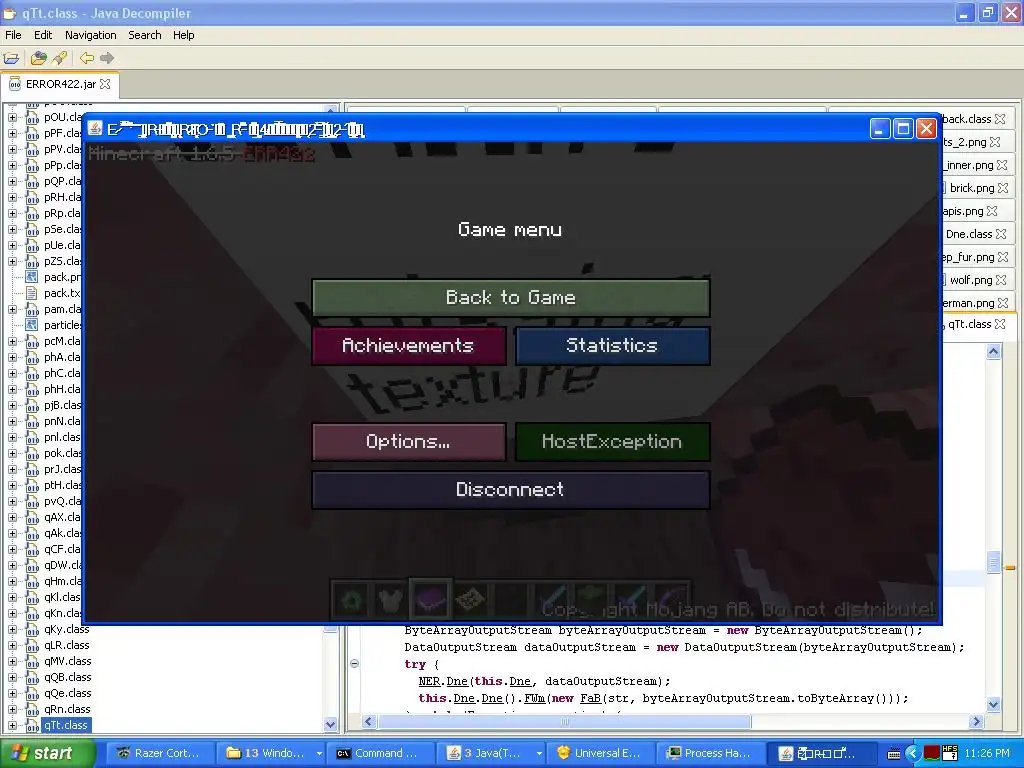Expand the pcM.class tree node

pos(12,342)
